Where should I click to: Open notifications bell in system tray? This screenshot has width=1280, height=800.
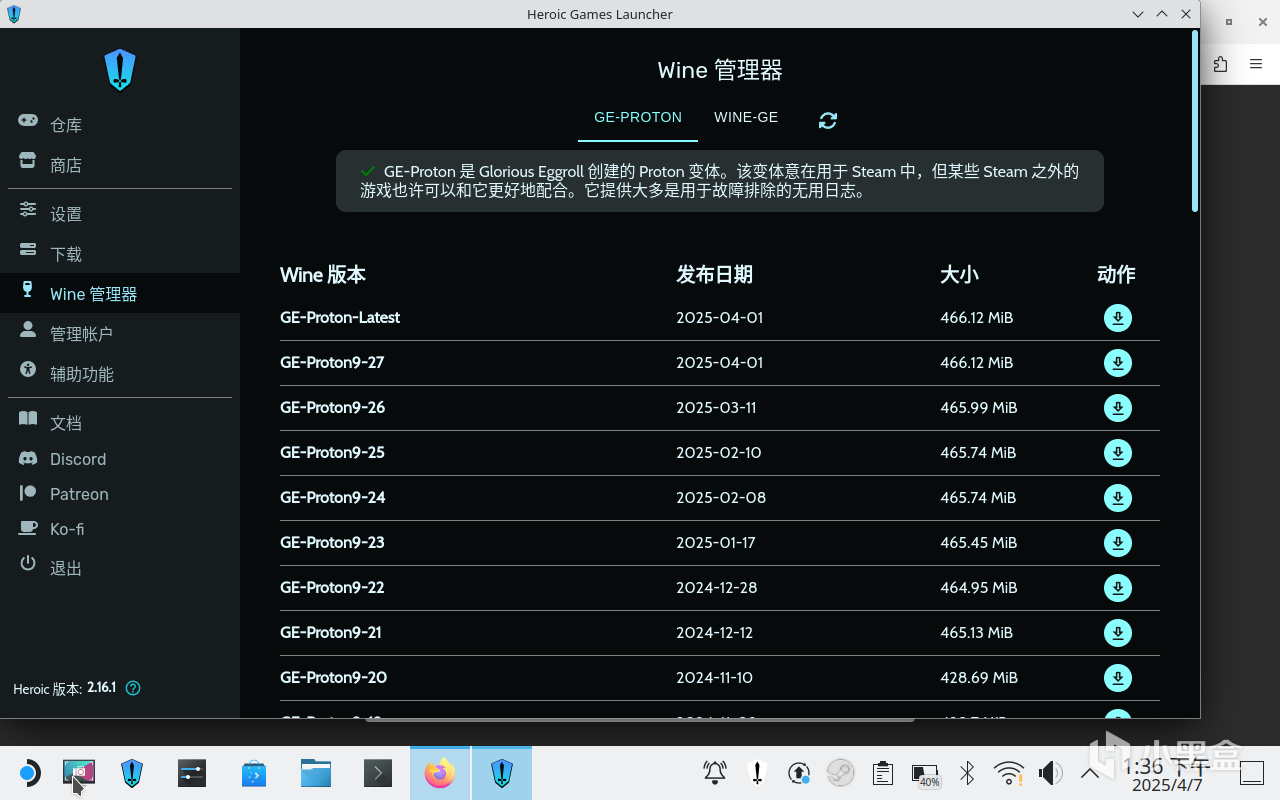pyautogui.click(x=715, y=772)
